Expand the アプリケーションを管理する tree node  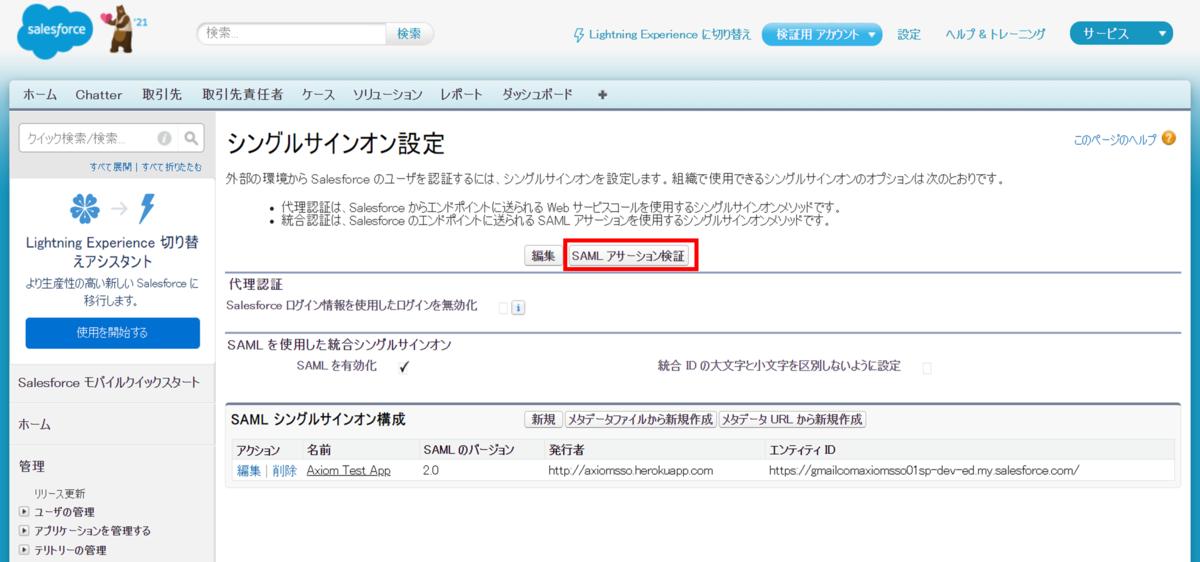click(24, 531)
